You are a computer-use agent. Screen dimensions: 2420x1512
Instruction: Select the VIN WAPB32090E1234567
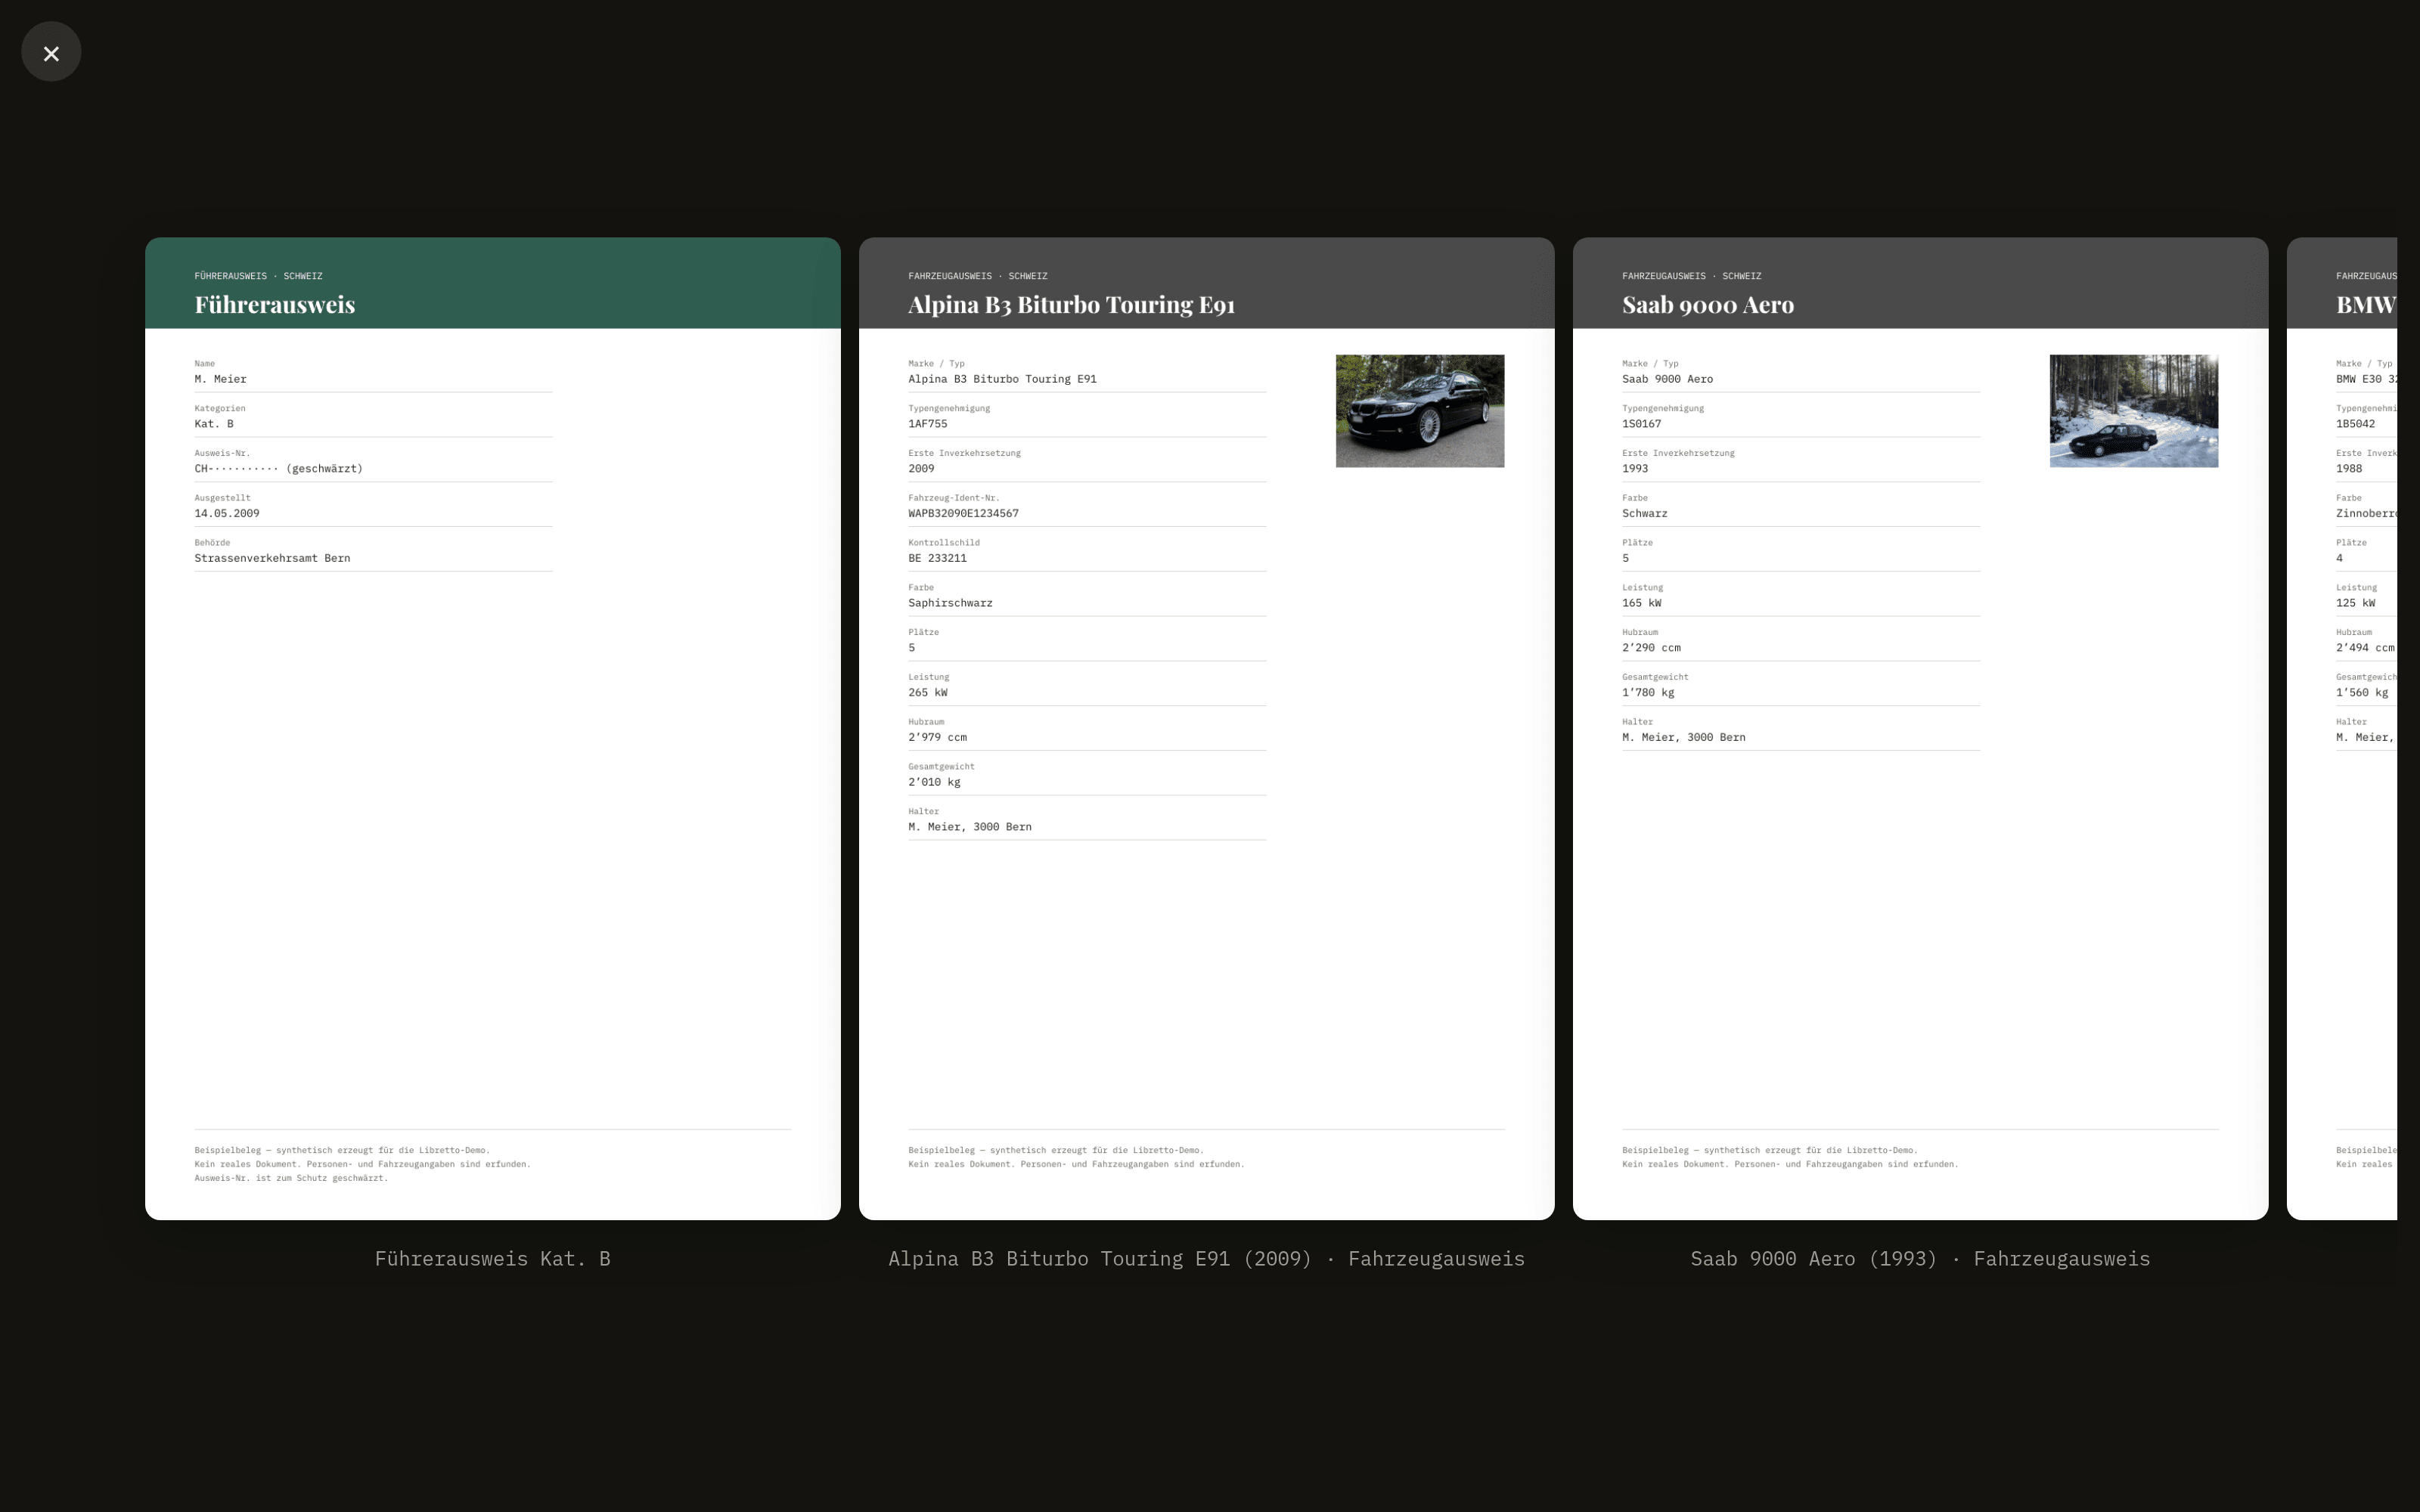[963, 514]
